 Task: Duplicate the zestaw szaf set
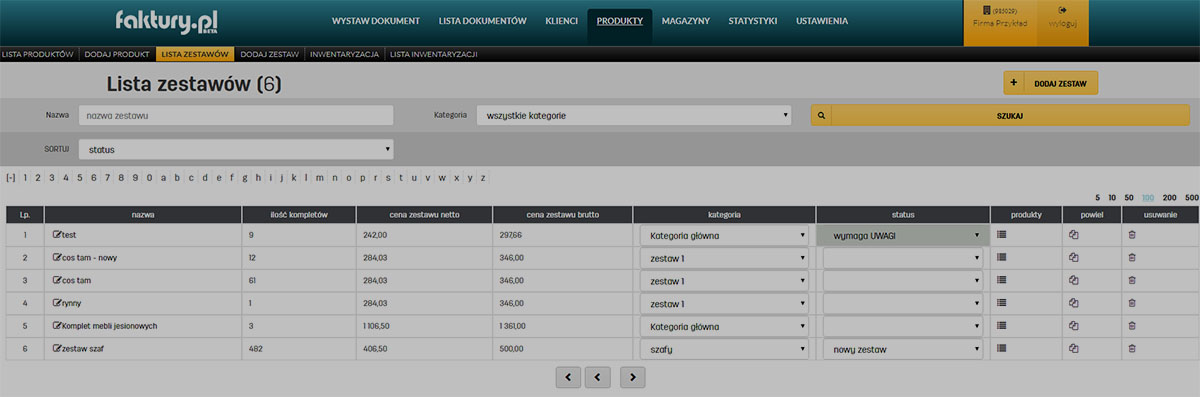point(1073,349)
